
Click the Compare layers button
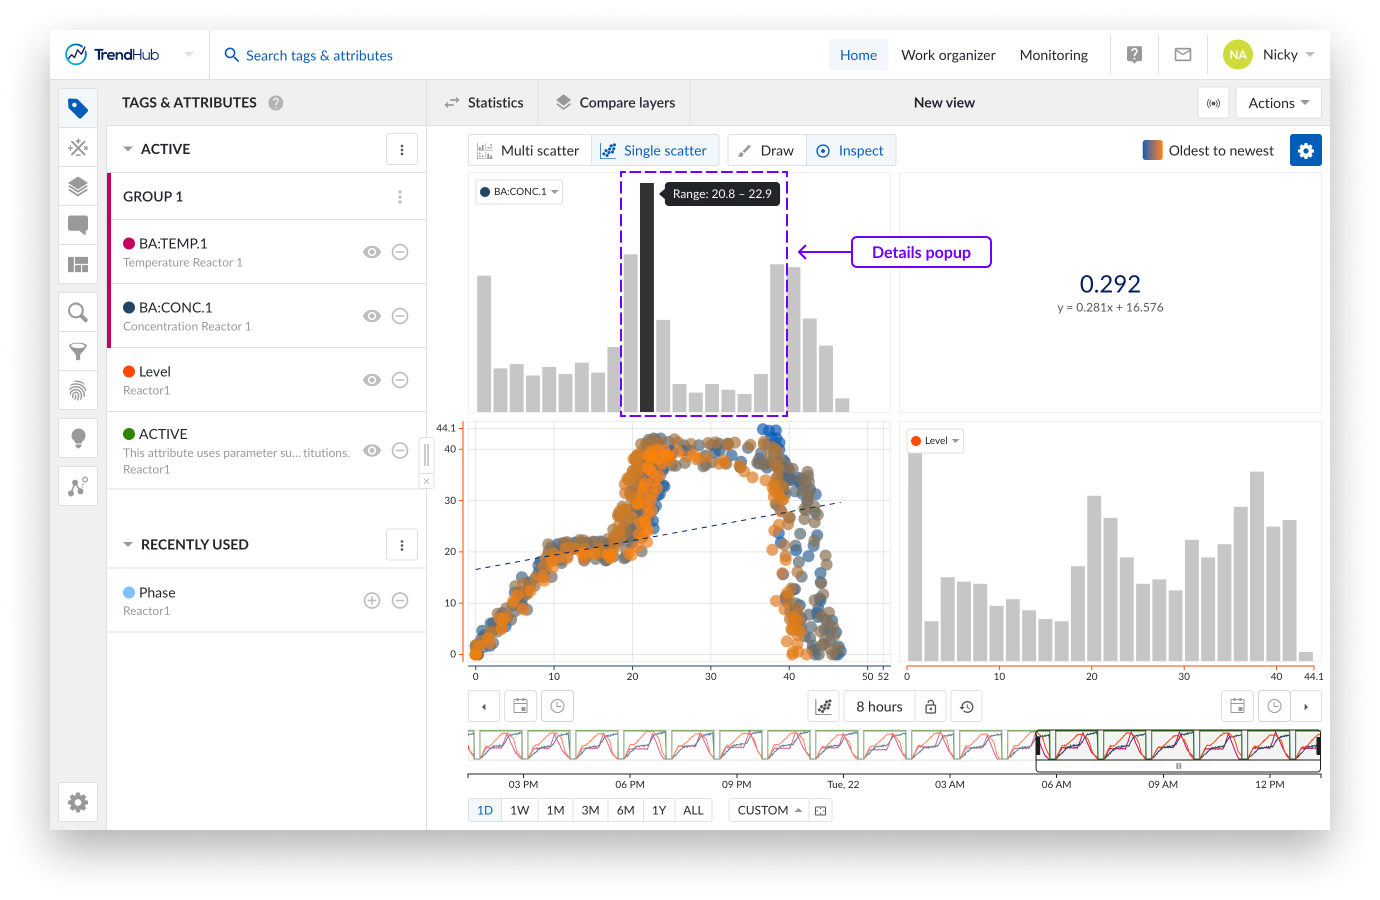point(615,103)
